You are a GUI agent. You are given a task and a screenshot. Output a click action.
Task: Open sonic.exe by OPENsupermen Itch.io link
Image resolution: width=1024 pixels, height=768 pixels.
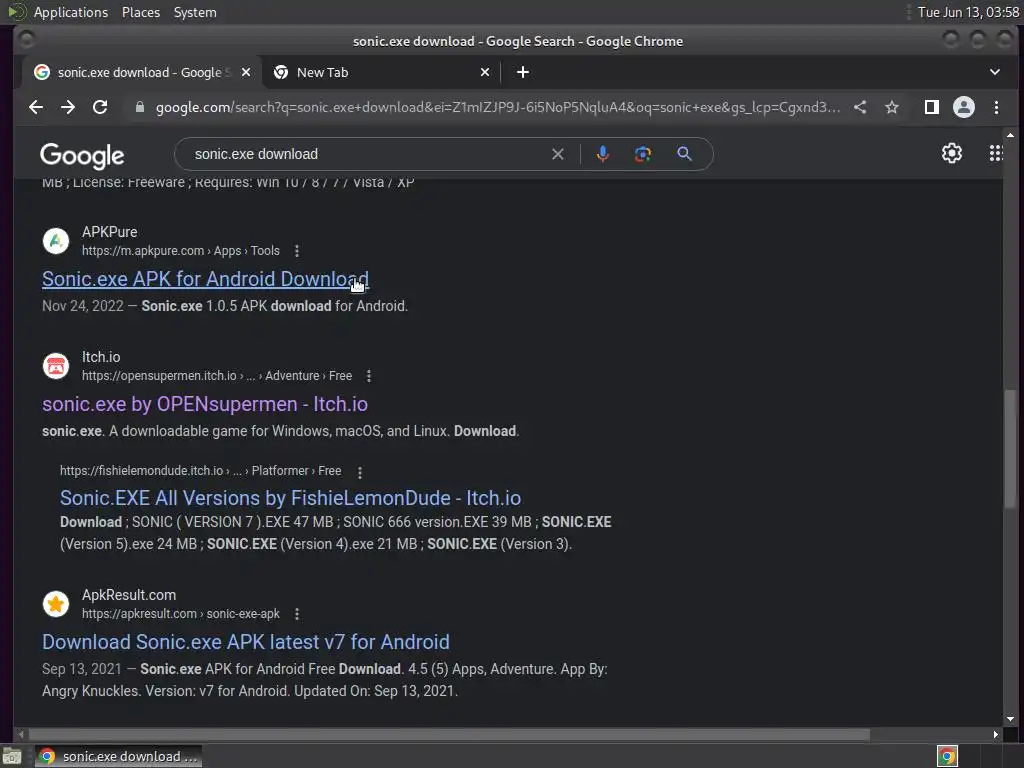pyautogui.click(x=205, y=404)
